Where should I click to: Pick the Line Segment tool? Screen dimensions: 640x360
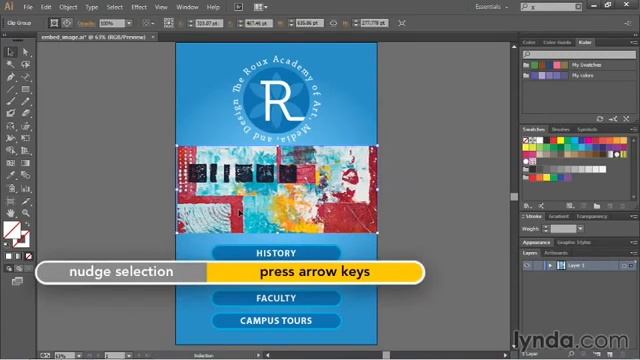pyautogui.click(x=11, y=89)
